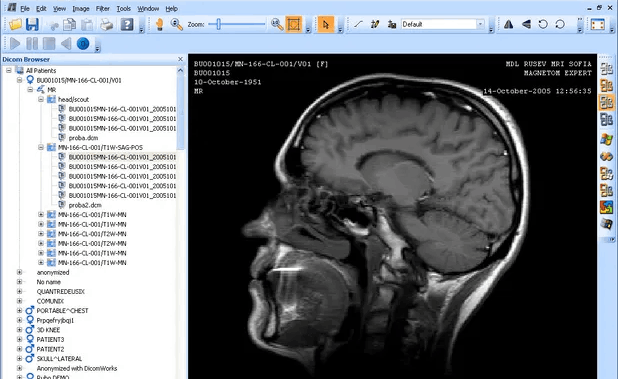
Task: Open the Help menu
Action: tap(171, 9)
